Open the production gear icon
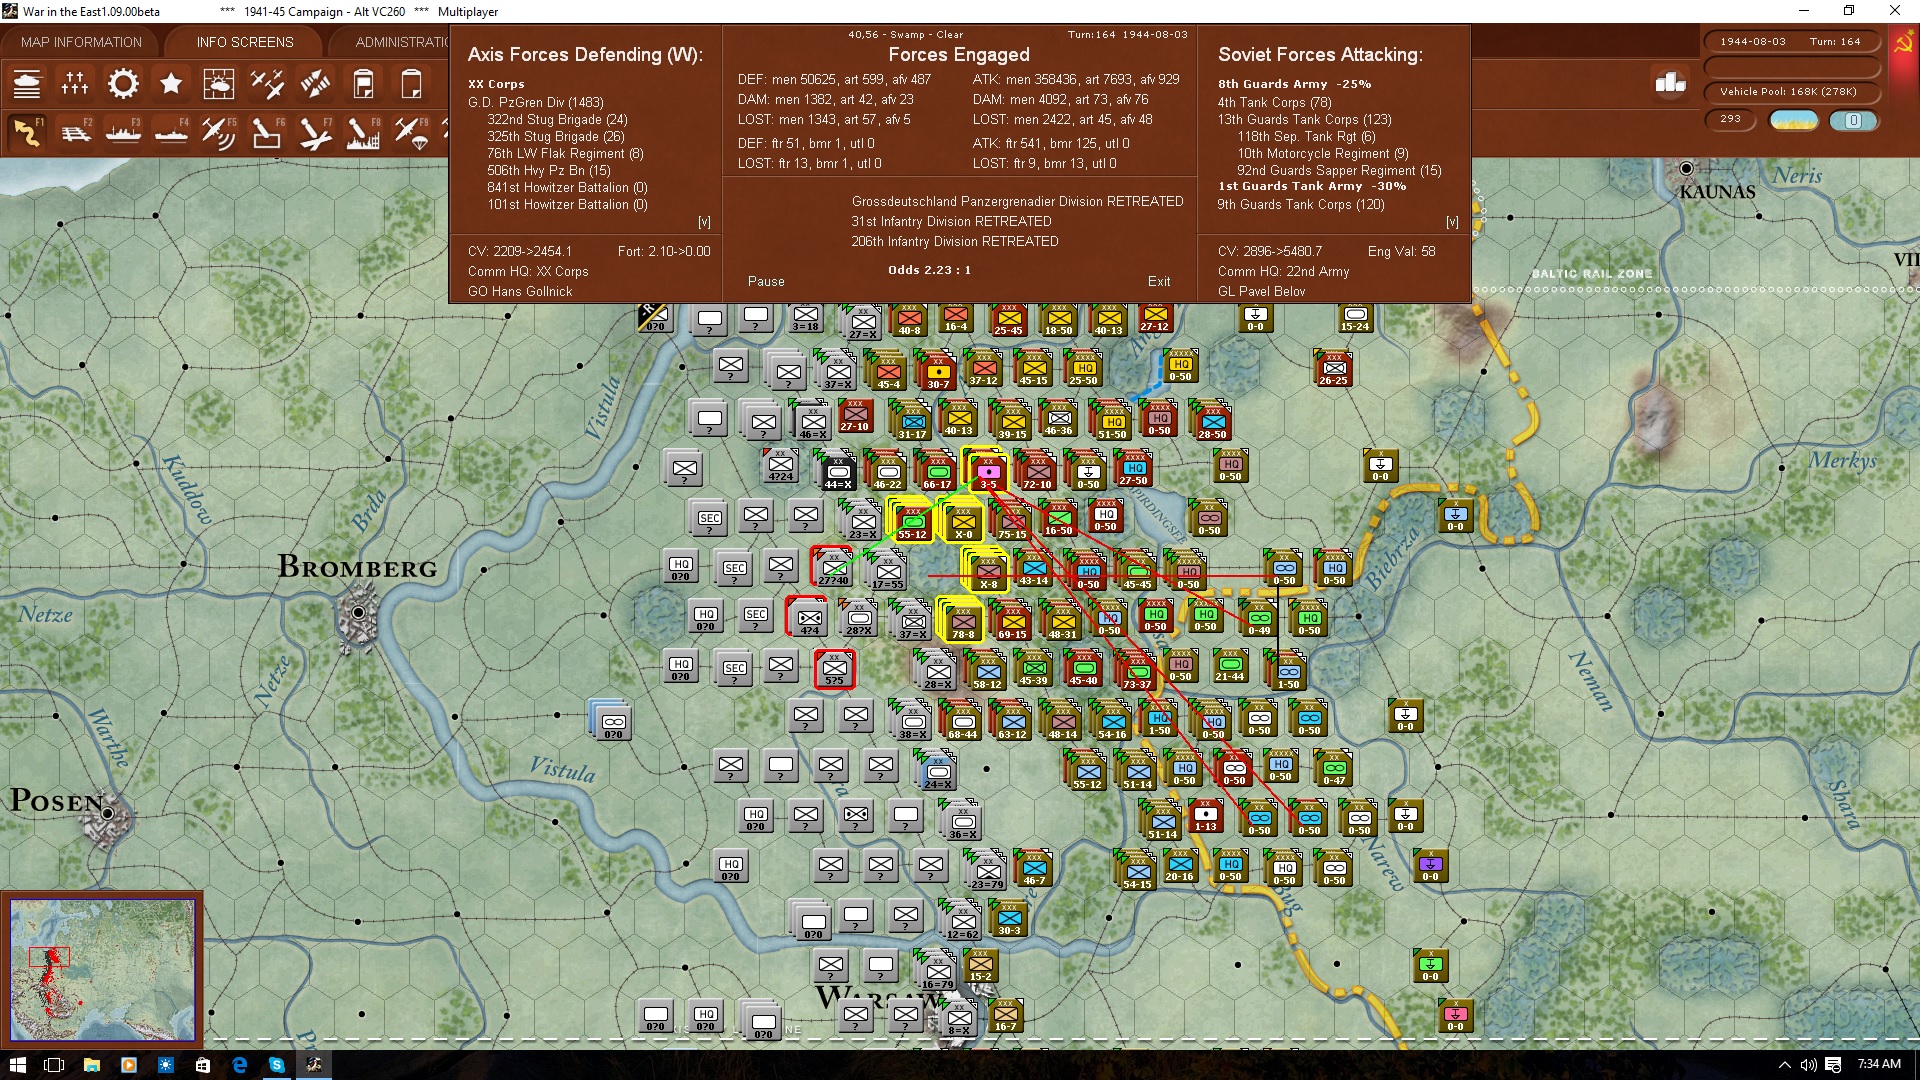Image resolution: width=1920 pixels, height=1080 pixels. point(123,84)
